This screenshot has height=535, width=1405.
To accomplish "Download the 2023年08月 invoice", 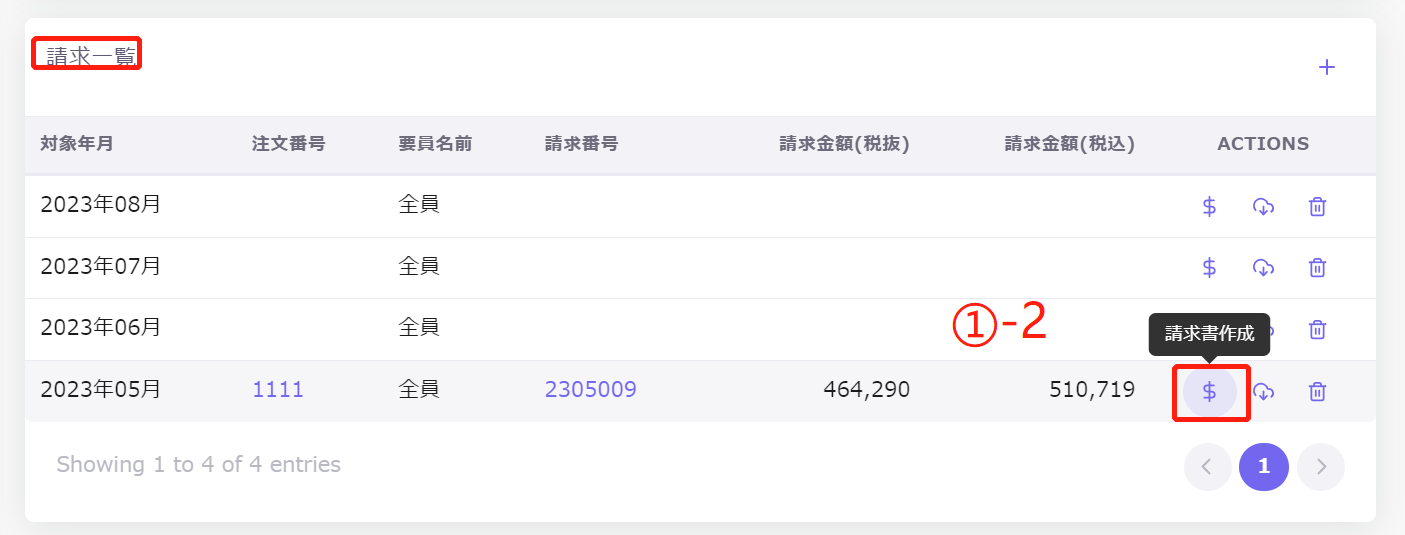I will pyautogui.click(x=1263, y=207).
